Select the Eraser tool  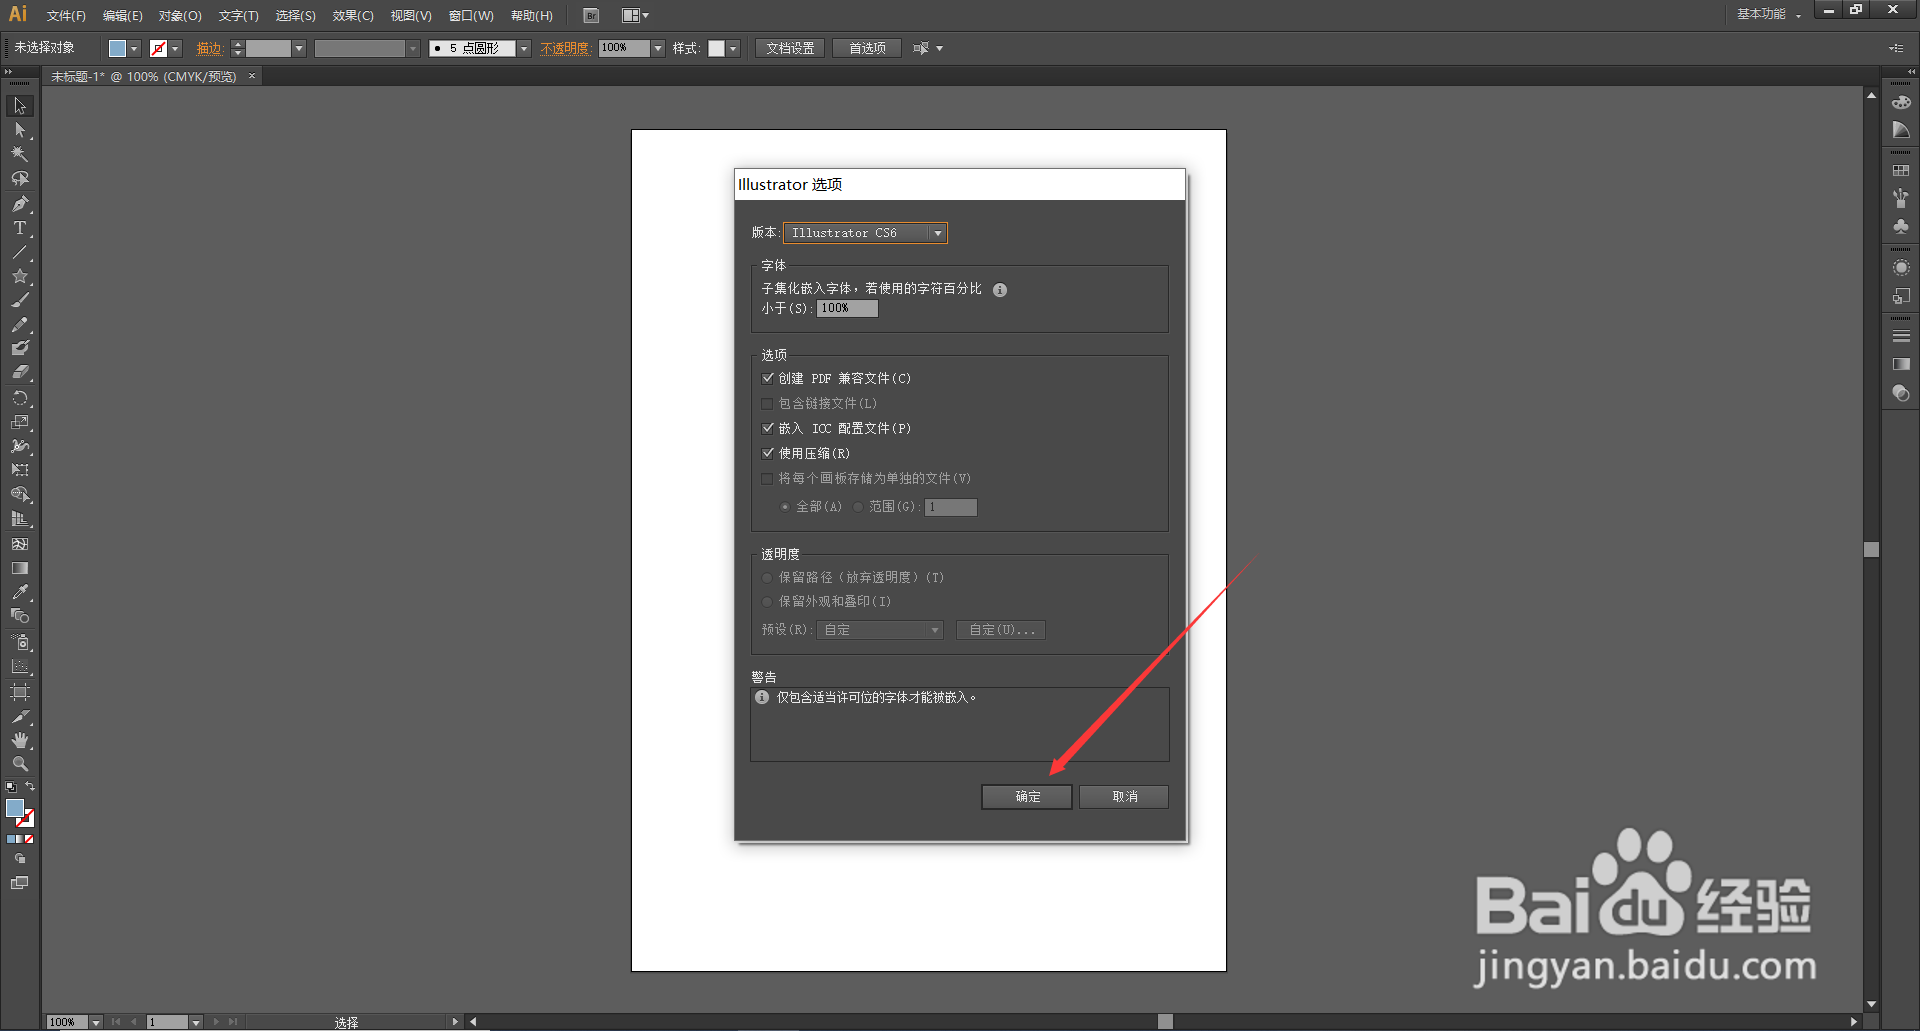pos(20,372)
